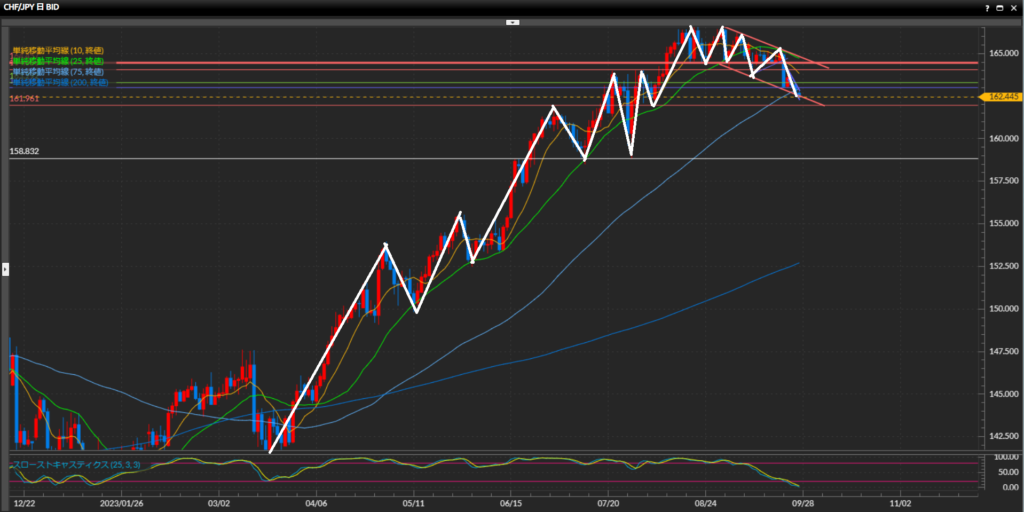Click the CHF/JPY BID window title
Viewport: 1024px width, 512px height.
point(32,6)
